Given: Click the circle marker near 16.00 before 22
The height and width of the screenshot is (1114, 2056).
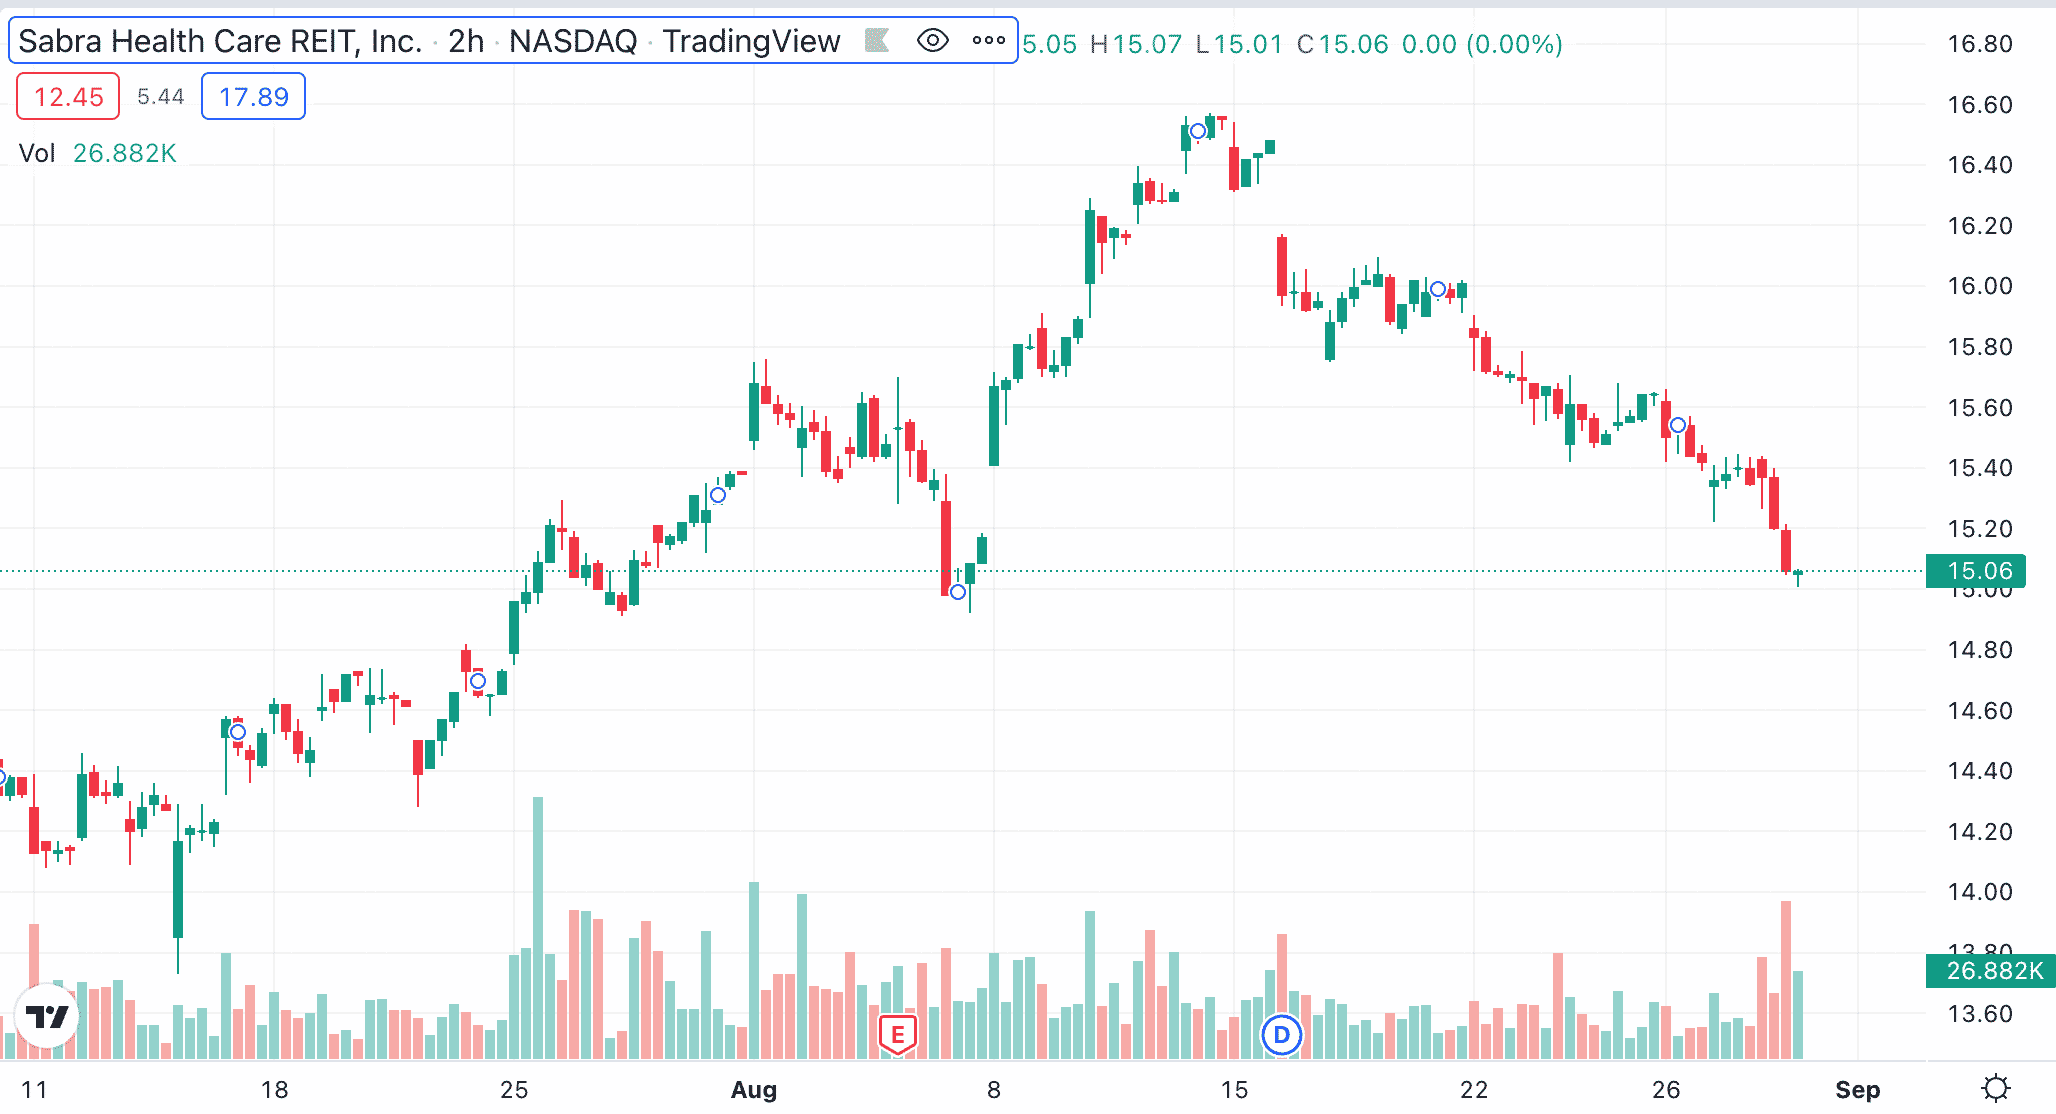Looking at the screenshot, I should pos(1438,289).
